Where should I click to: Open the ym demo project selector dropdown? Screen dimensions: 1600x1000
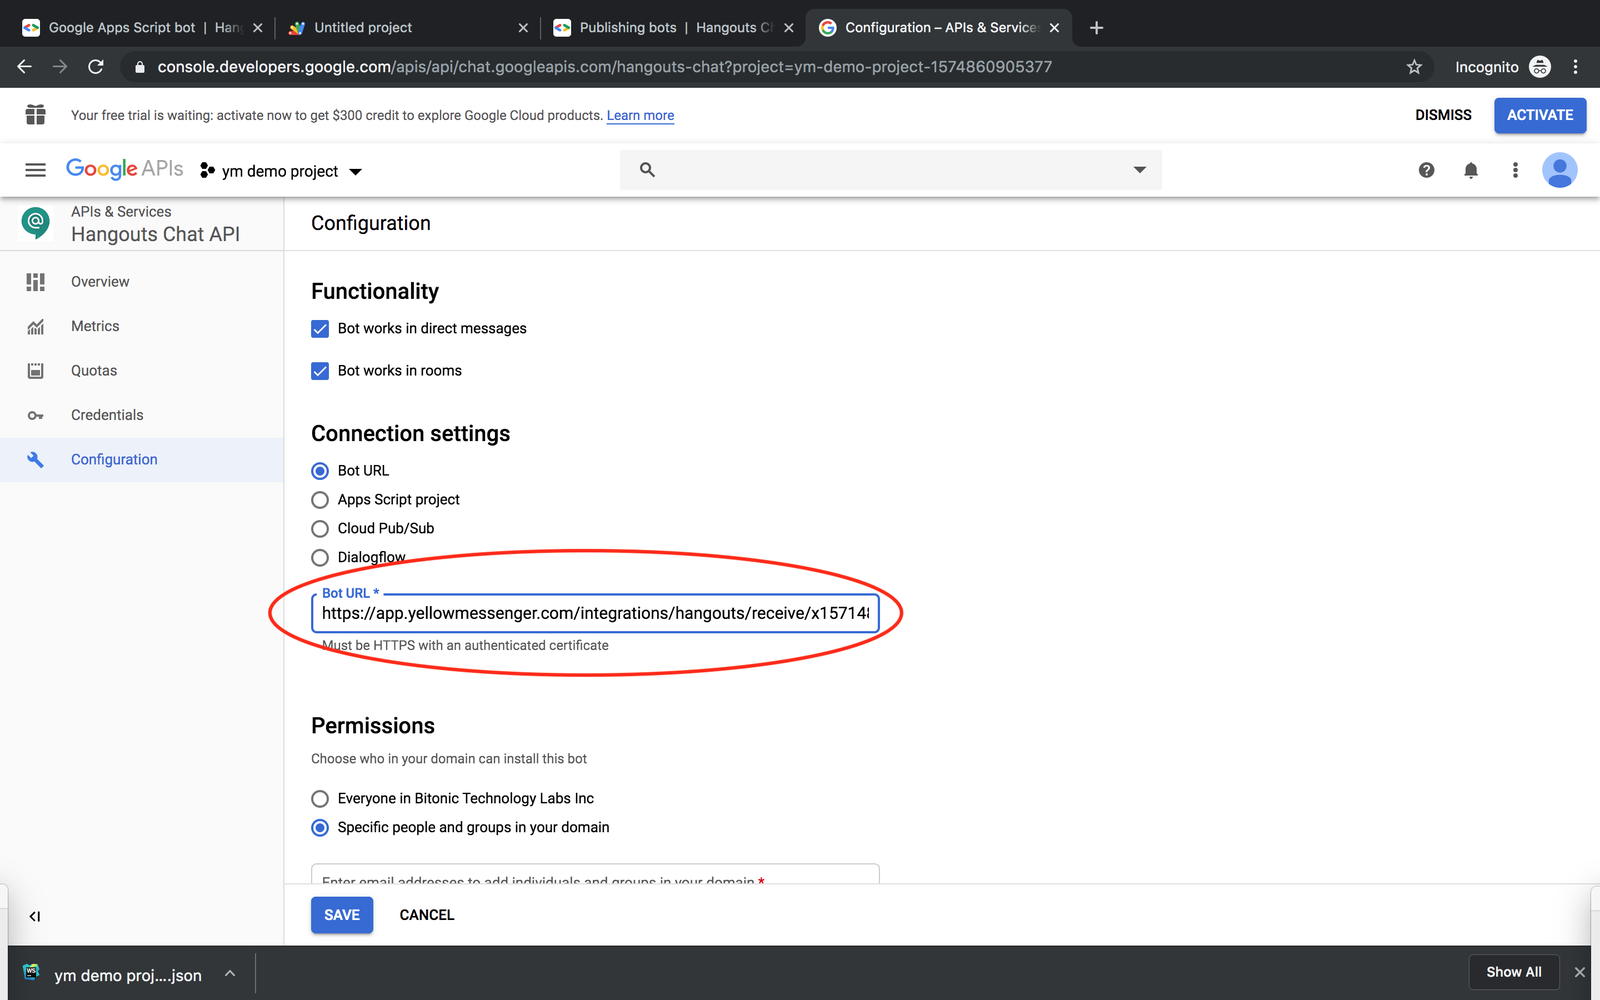(281, 171)
